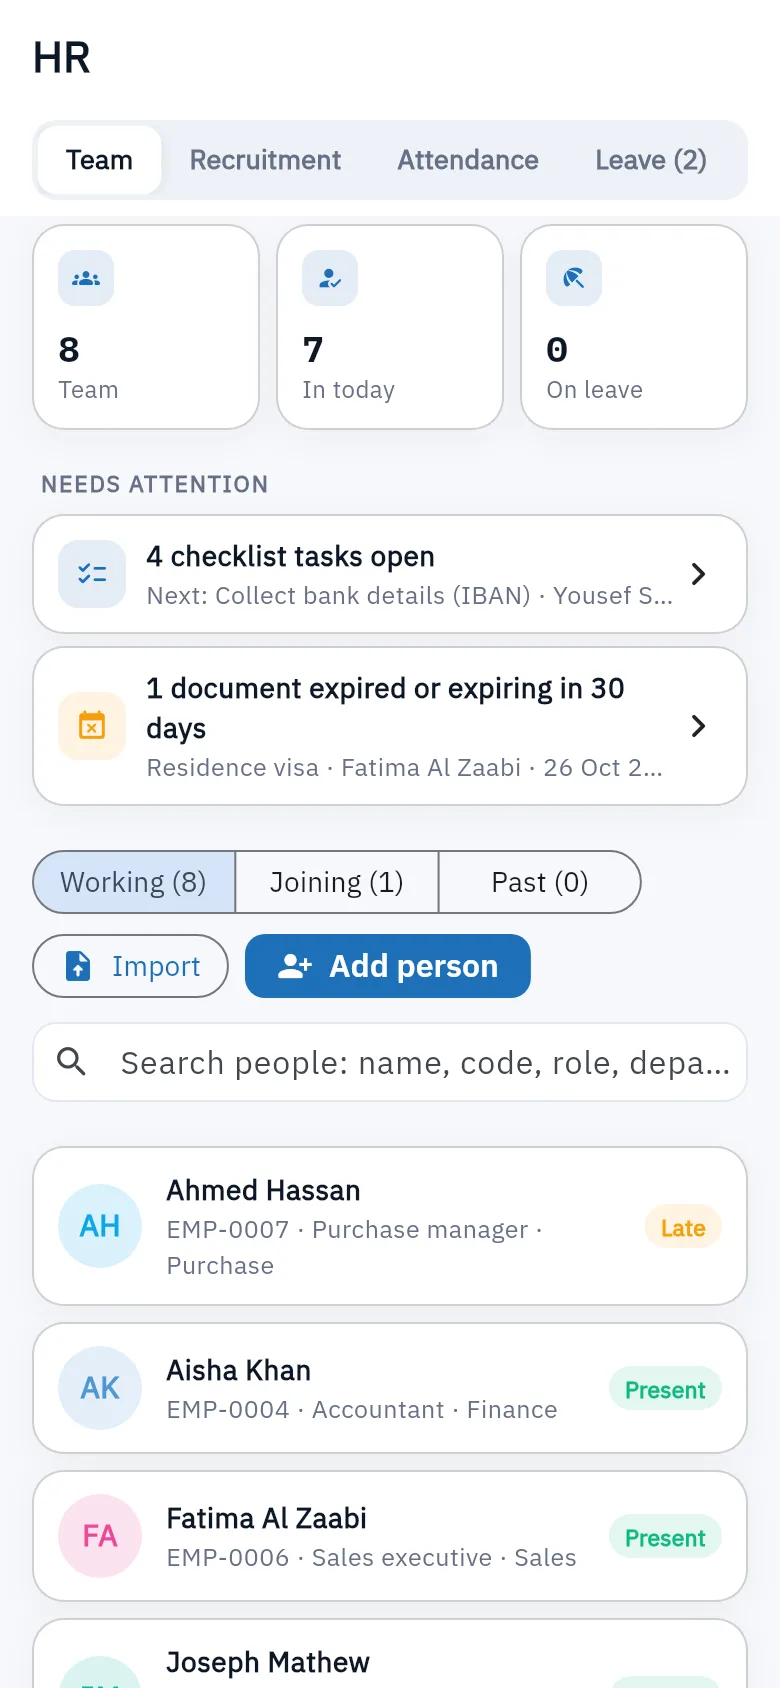This screenshot has height=1688, width=780.
Task: Open Ahmed Hassan's name
Action: pos(263,1190)
